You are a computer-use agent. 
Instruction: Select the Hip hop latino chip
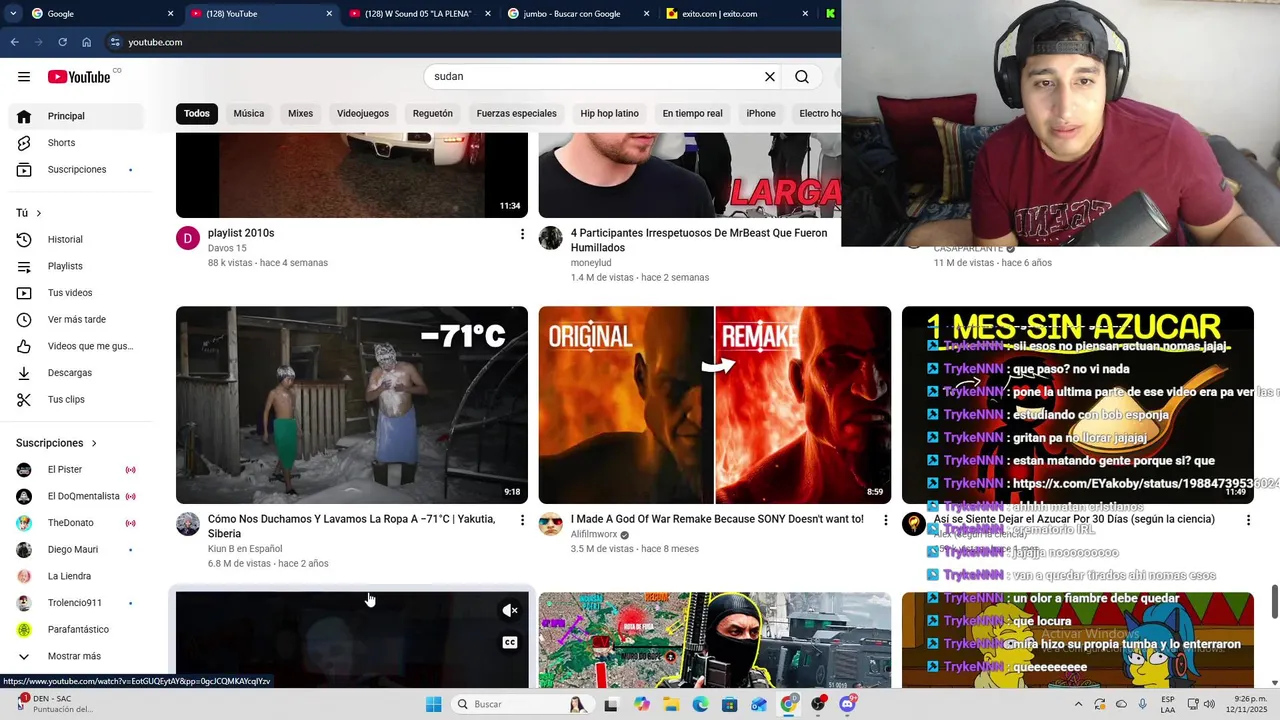click(610, 114)
